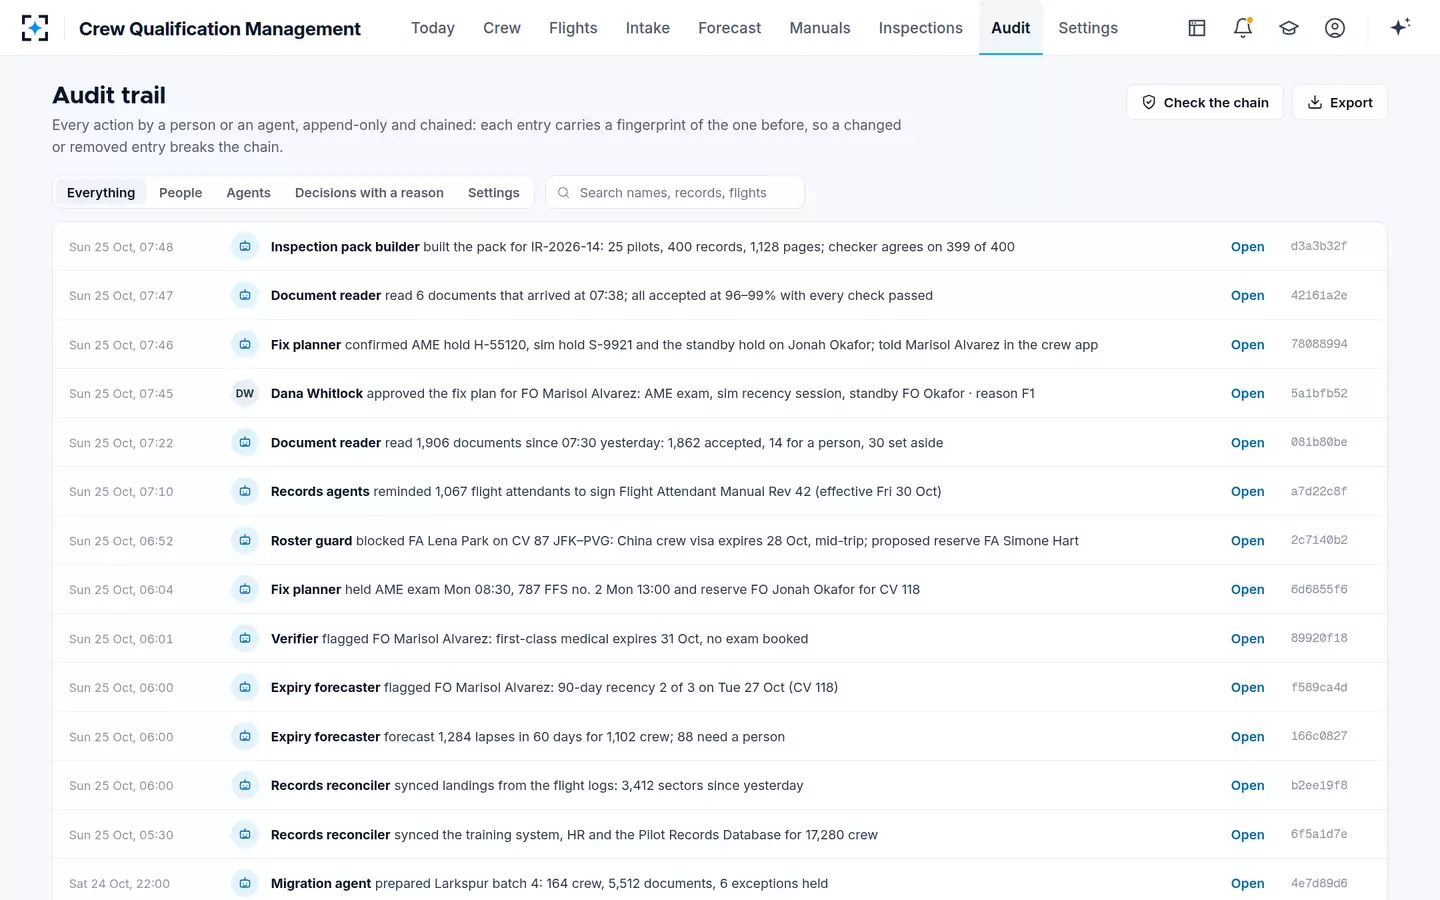Open the sparkle AI assistant icon
1440x900 pixels.
pos(1400,27)
